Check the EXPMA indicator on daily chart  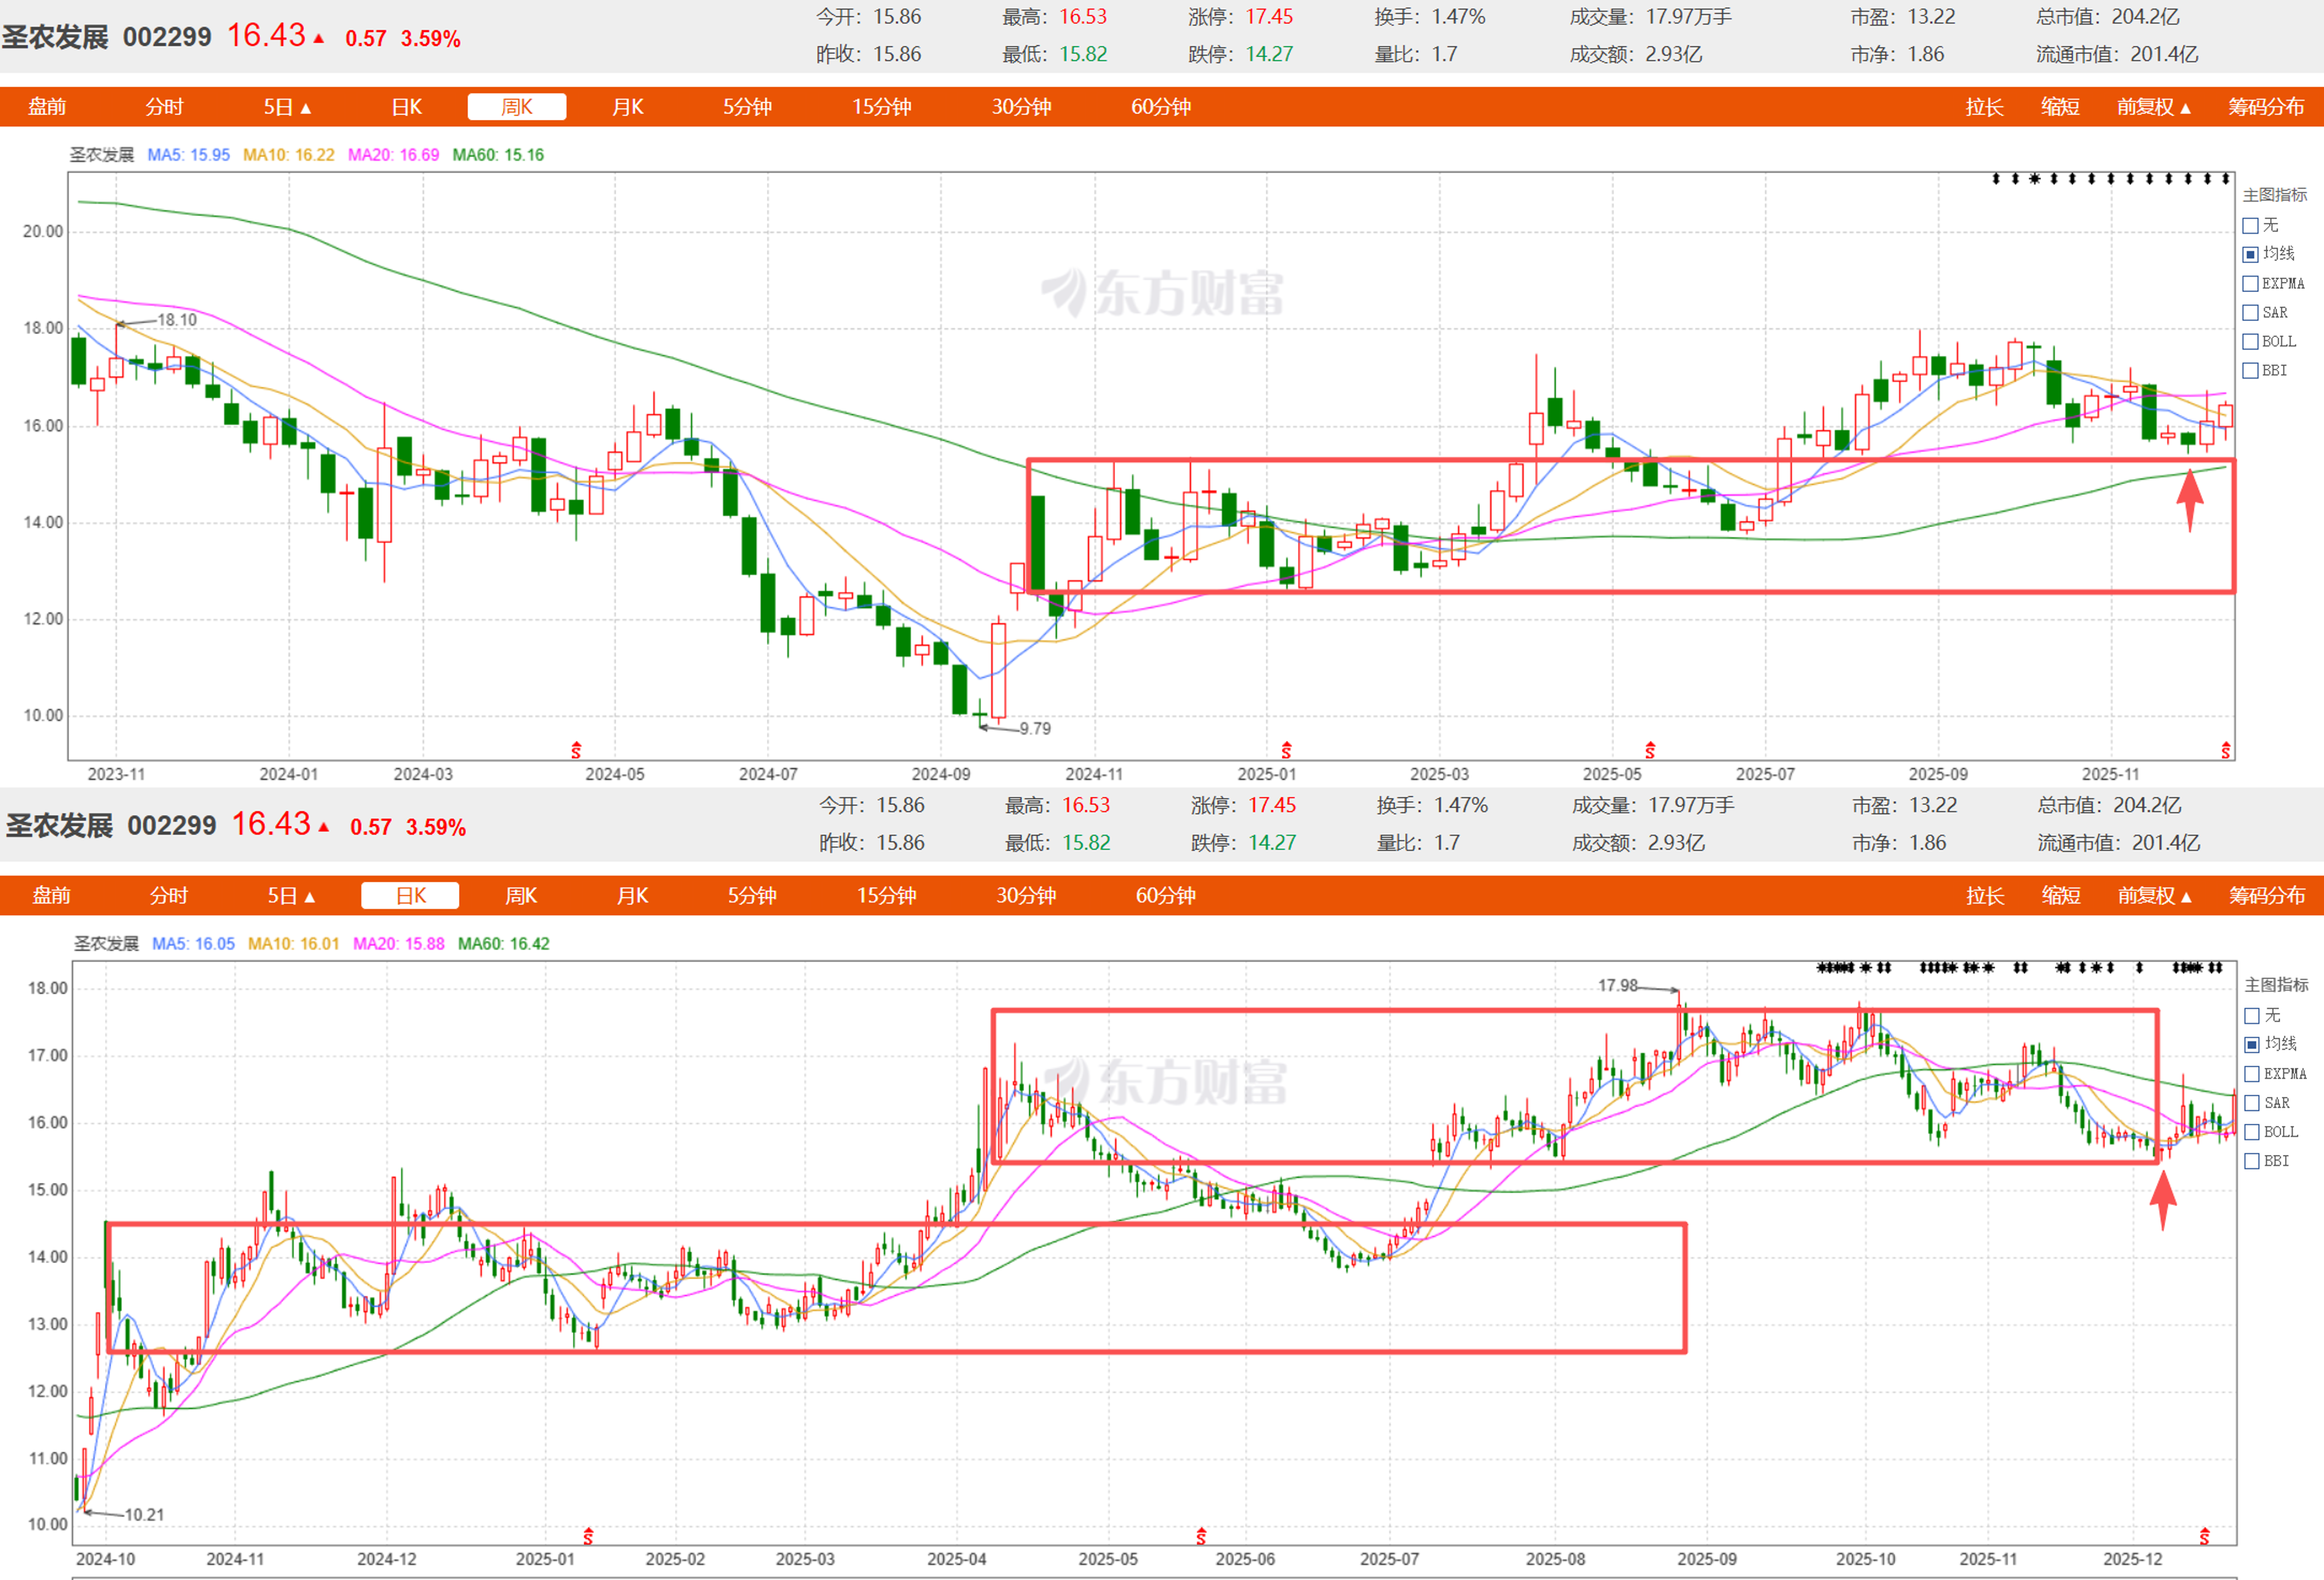pos(2252,1074)
